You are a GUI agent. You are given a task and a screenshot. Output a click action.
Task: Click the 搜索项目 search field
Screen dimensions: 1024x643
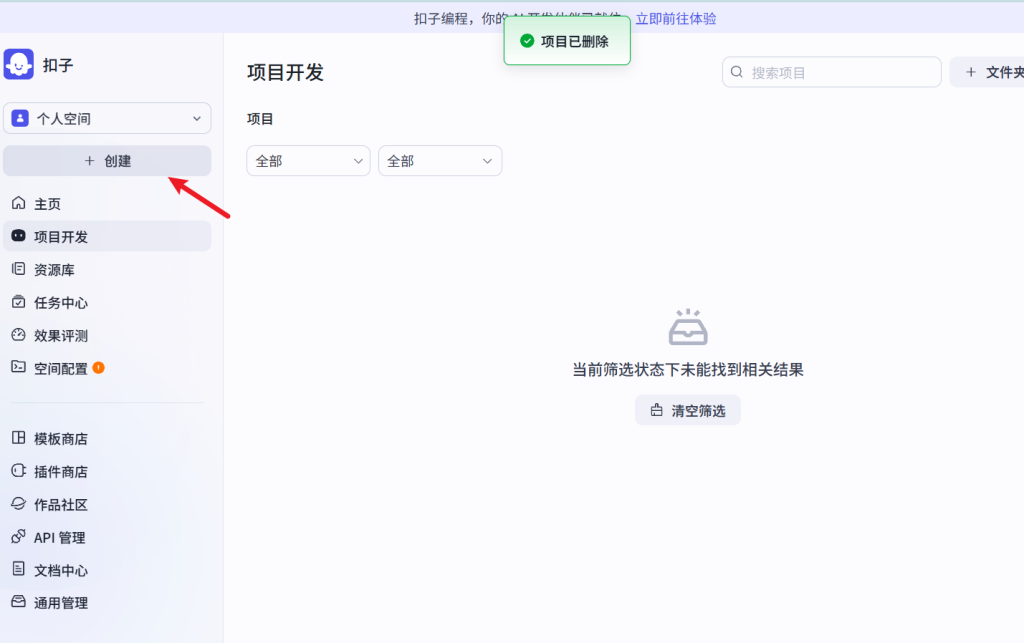[830, 71]
